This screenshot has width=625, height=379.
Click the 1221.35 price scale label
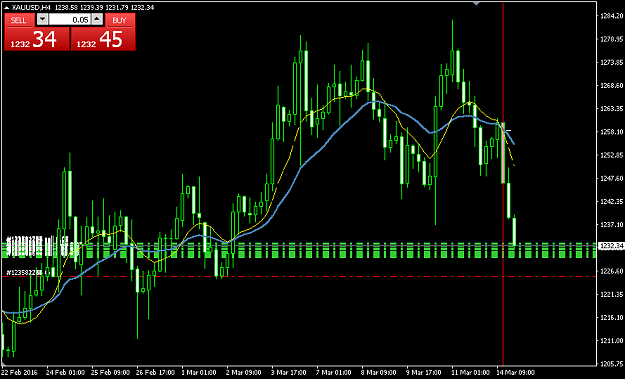coord(611,295)
